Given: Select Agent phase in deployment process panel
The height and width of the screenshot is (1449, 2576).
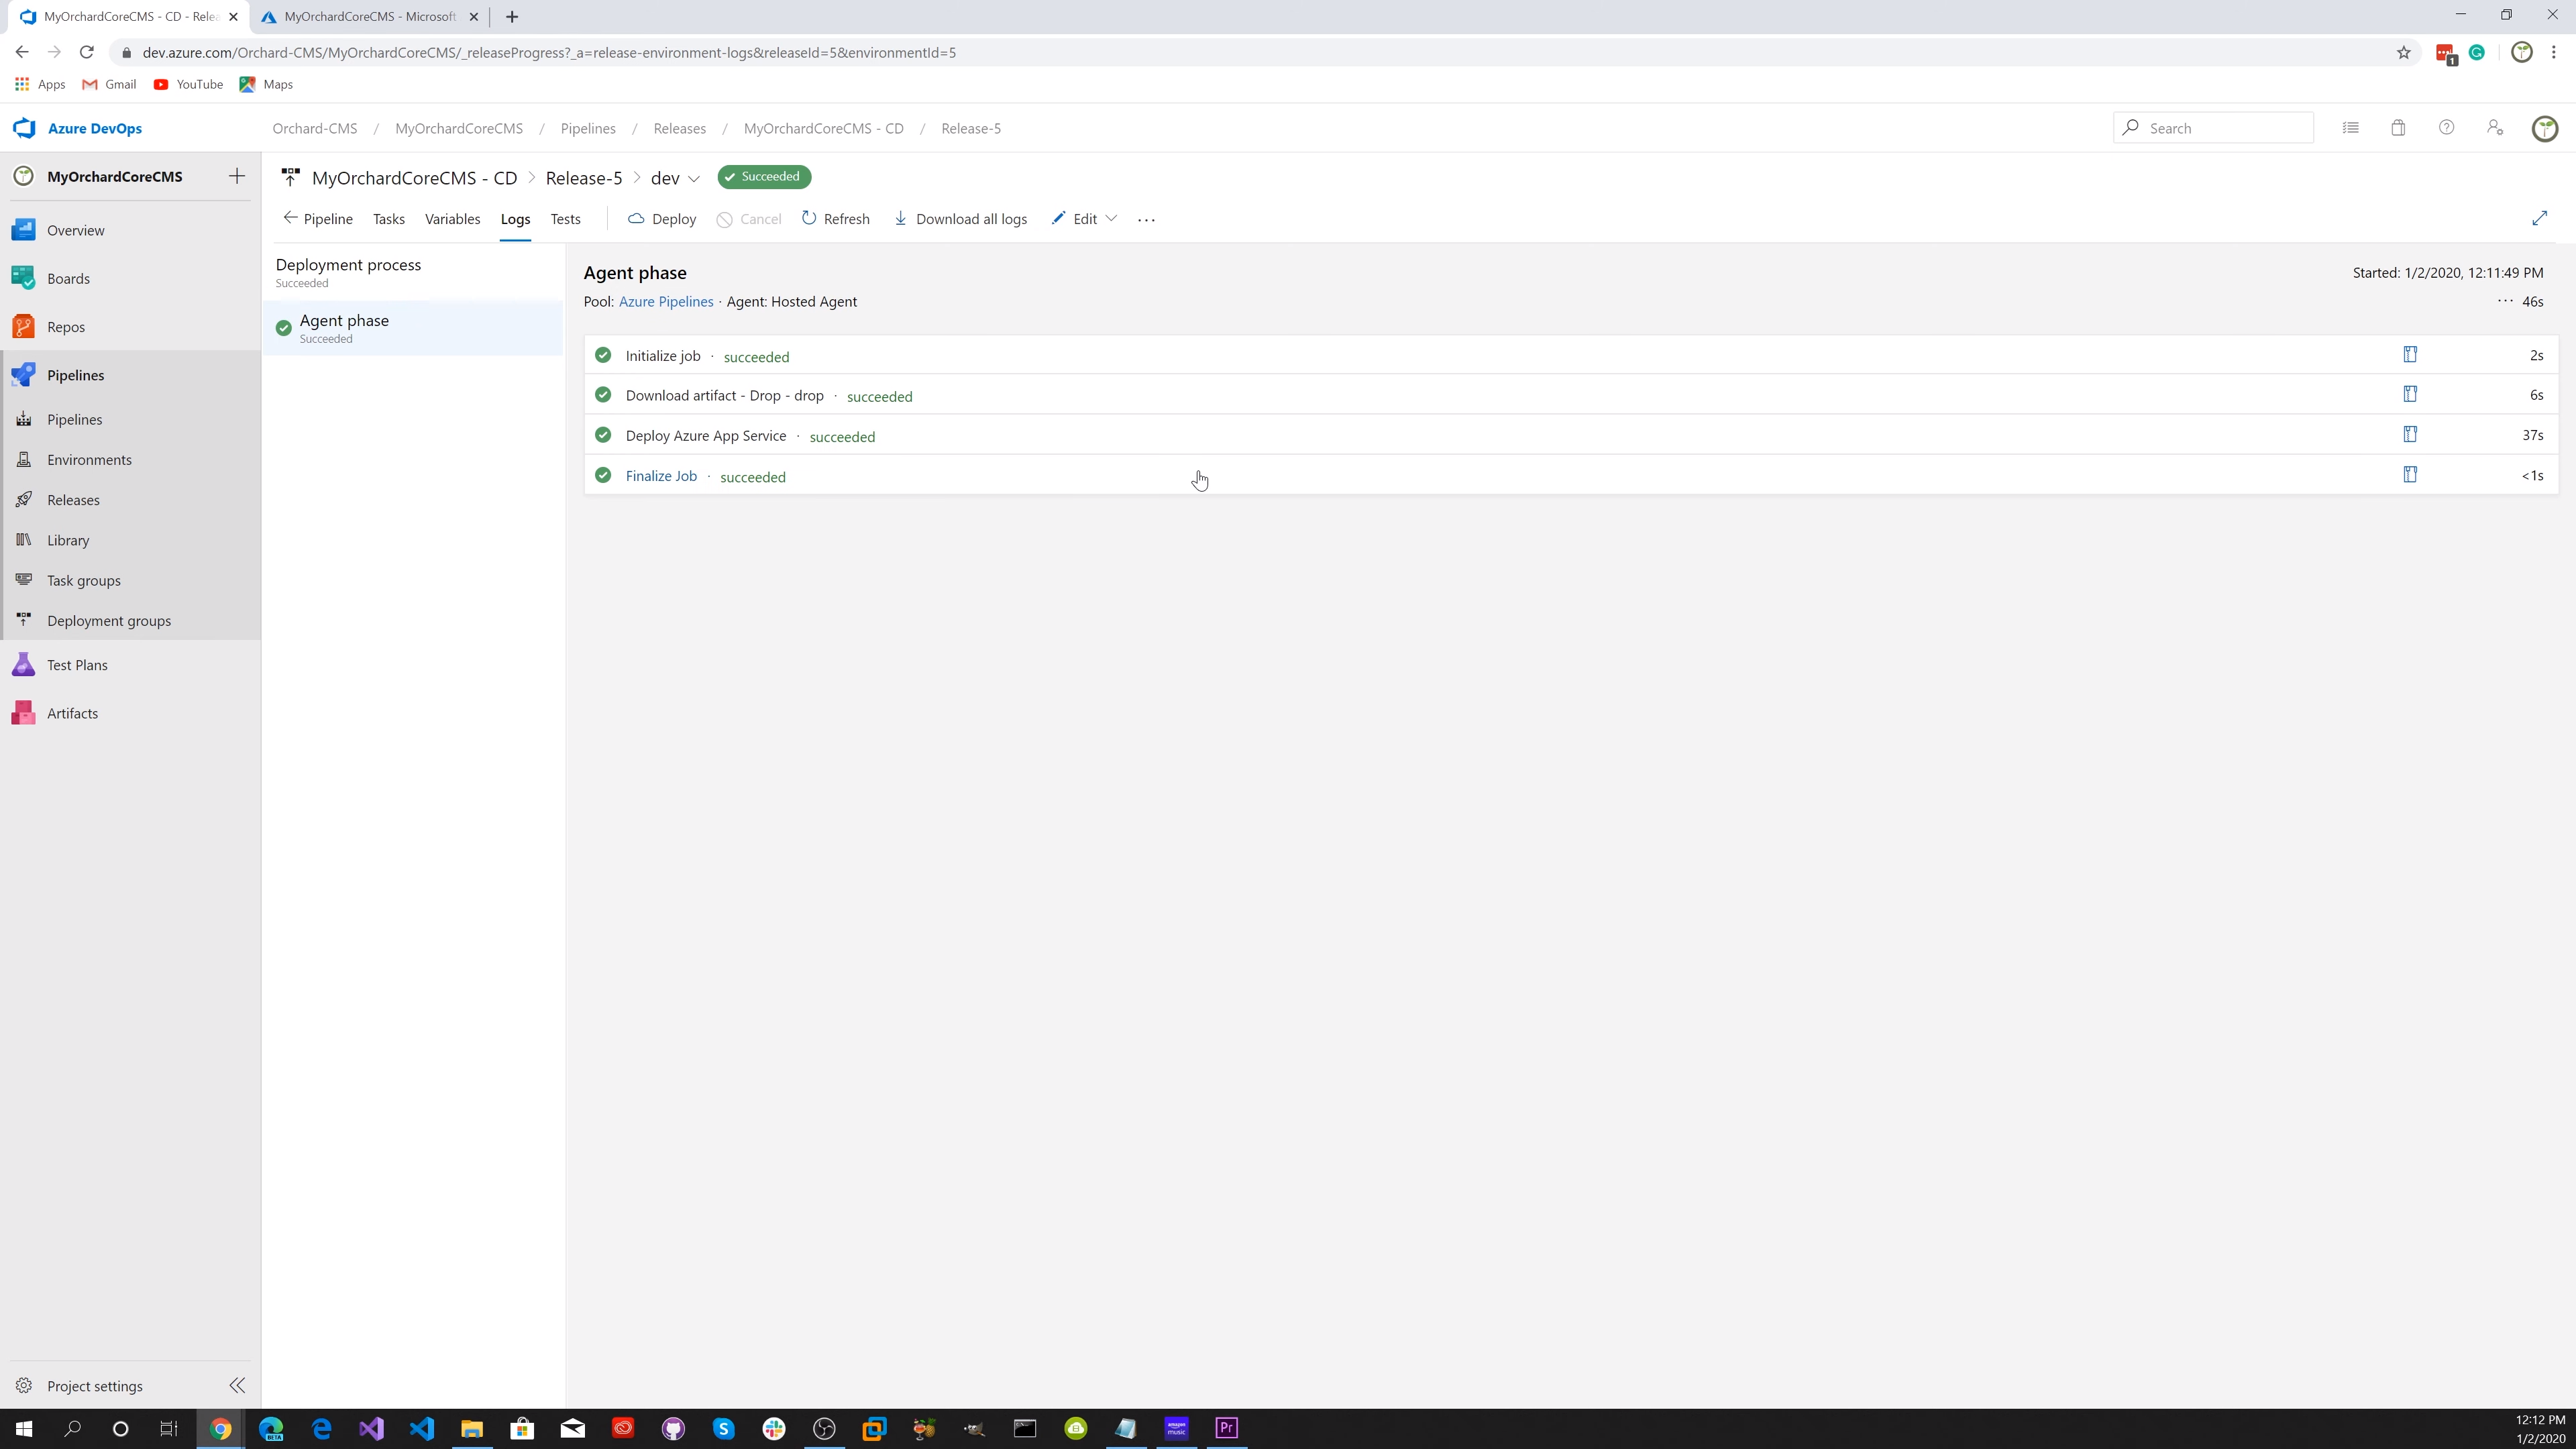Looking at the screenshot, I should 413,328.
